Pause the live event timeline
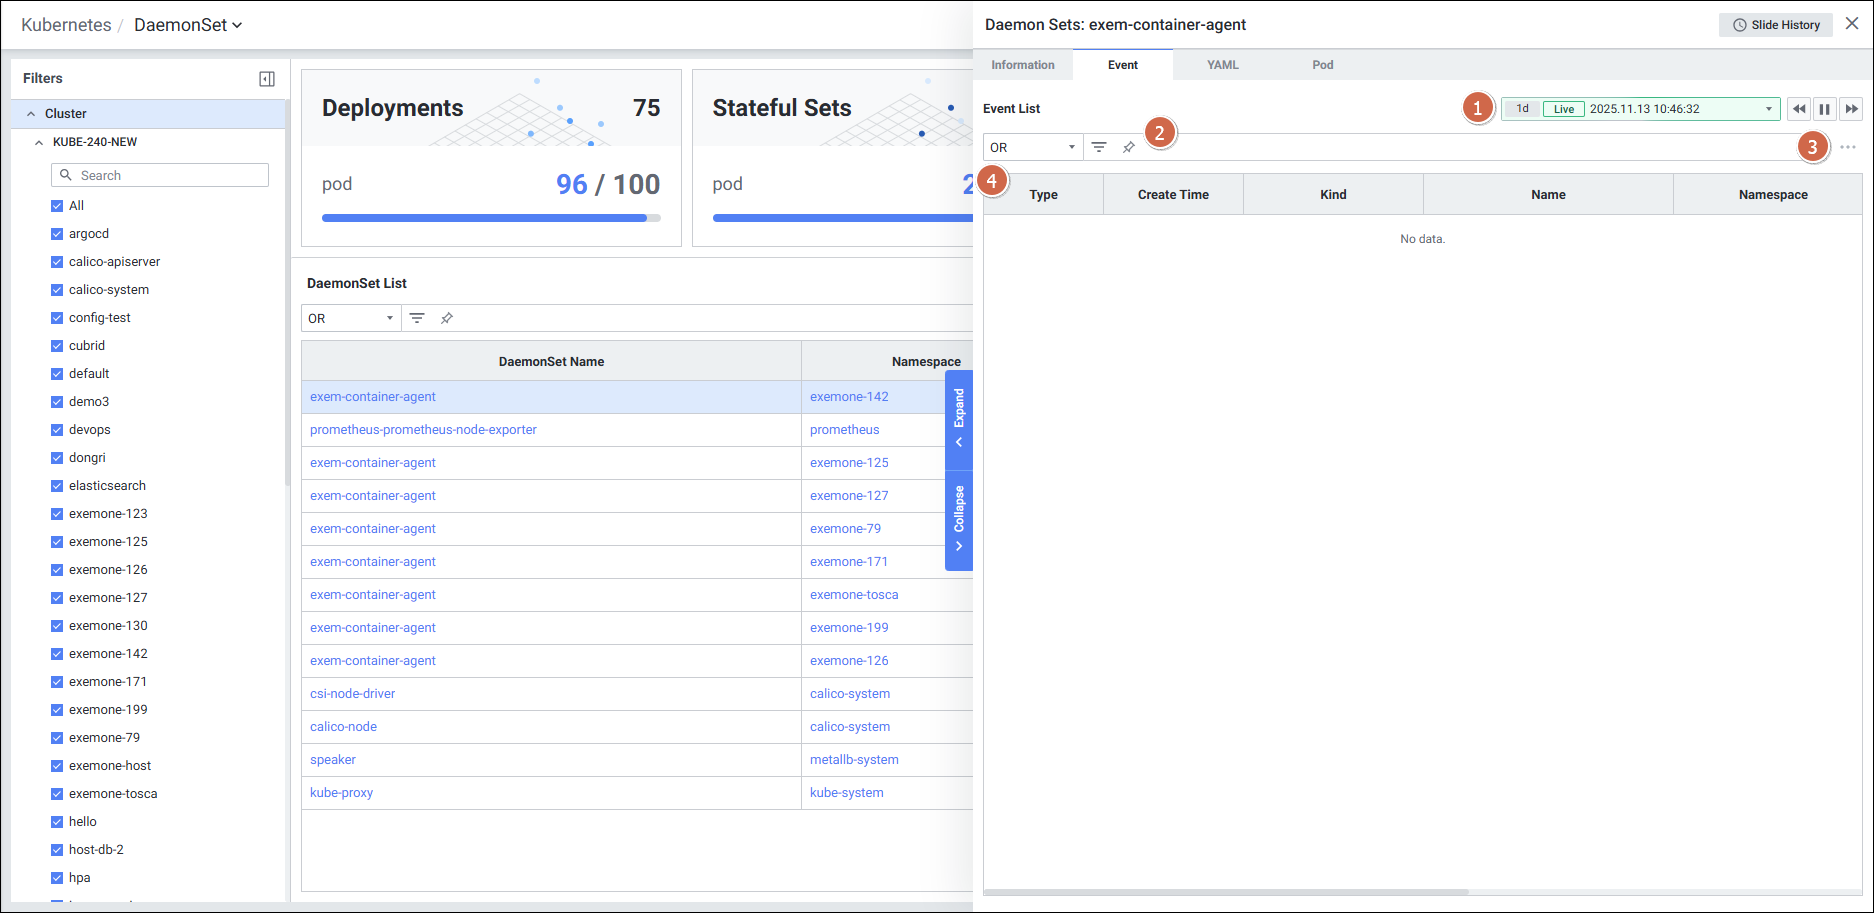 tap(1825, 109)
